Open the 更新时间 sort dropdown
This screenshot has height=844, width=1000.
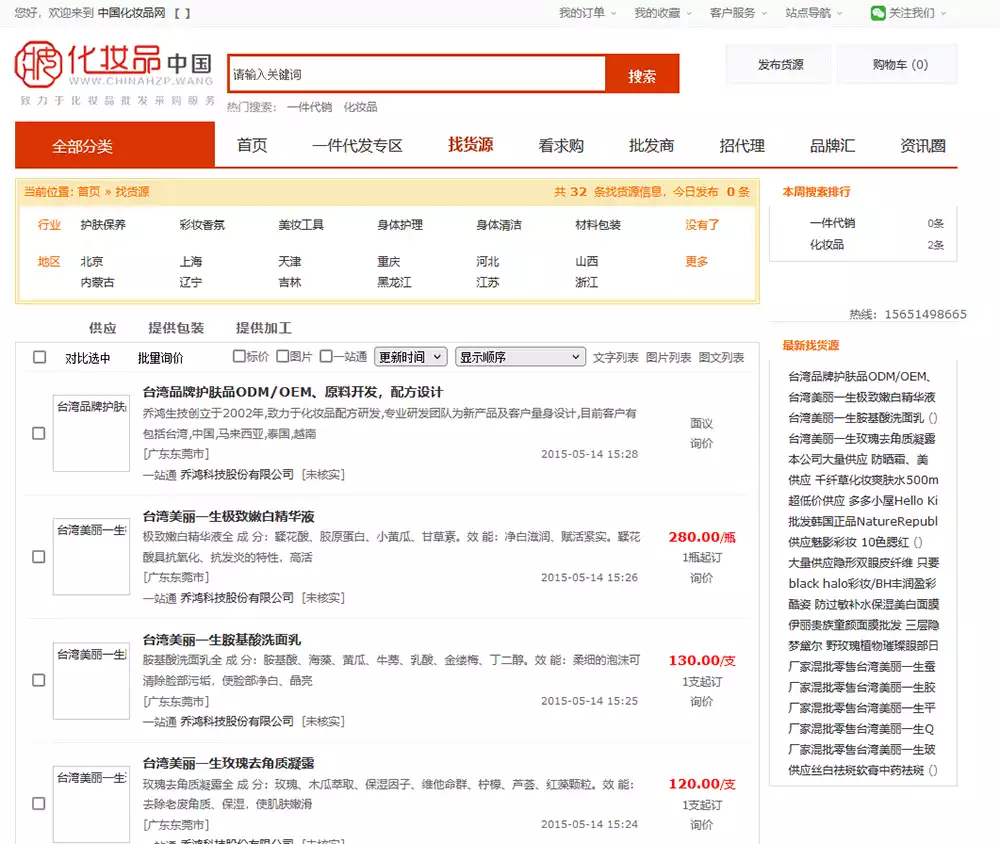click(x=411, y=357)
